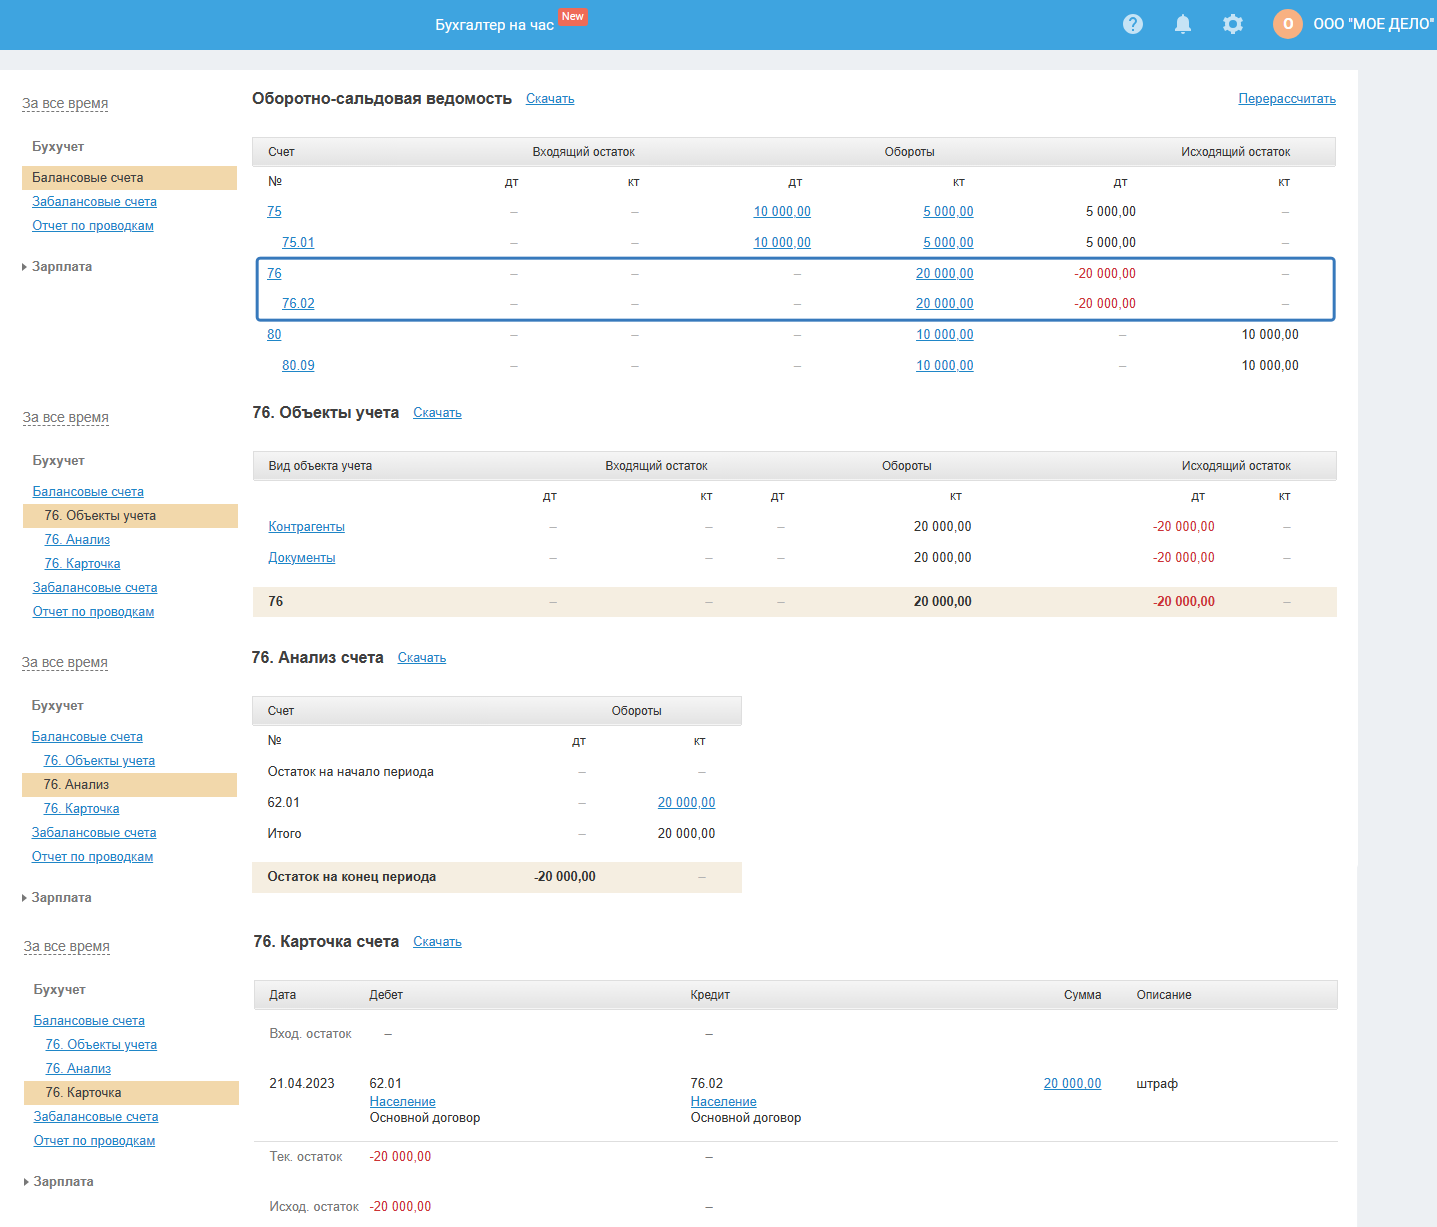This screenshot has height=1227, width=1437.
Task: Open the settings gear icon
Action: point(1232,24)
